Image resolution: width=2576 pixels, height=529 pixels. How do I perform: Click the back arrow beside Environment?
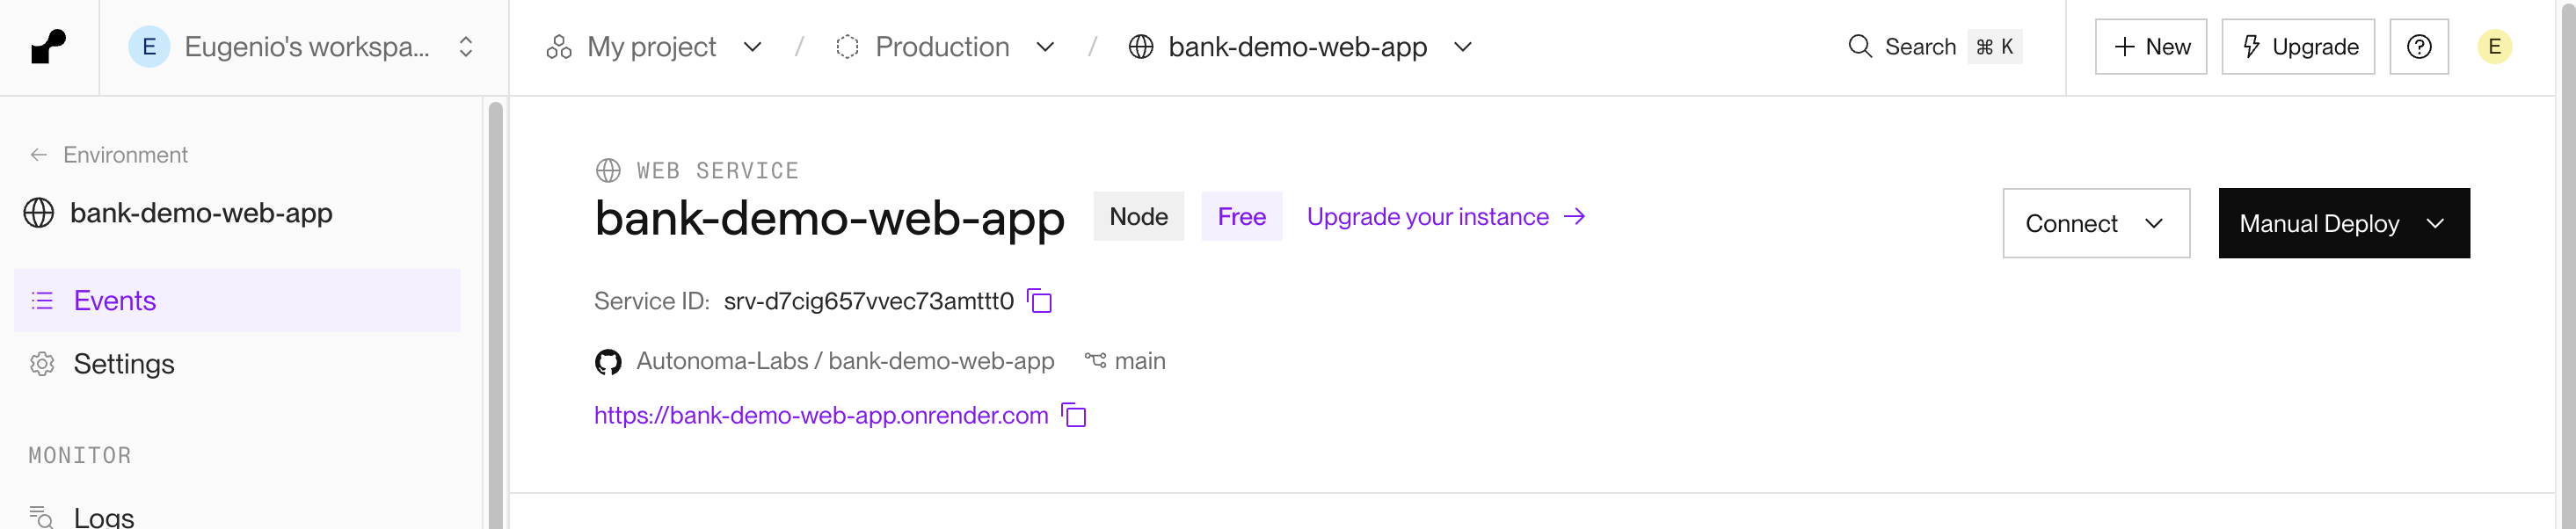coord(38,155)
